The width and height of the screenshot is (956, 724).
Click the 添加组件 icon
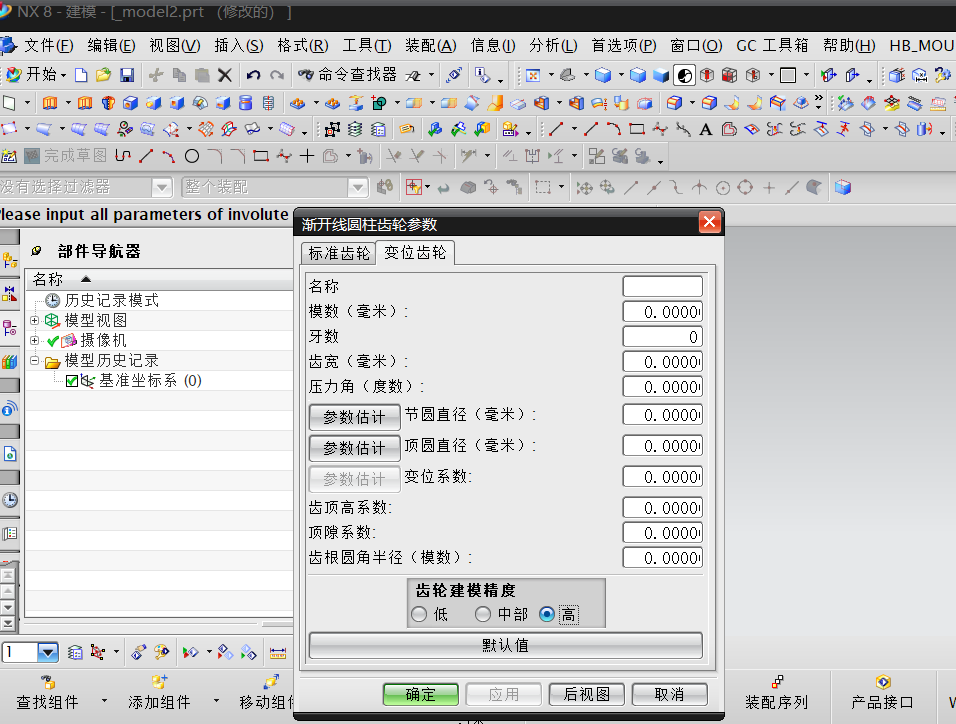[159, 682]
